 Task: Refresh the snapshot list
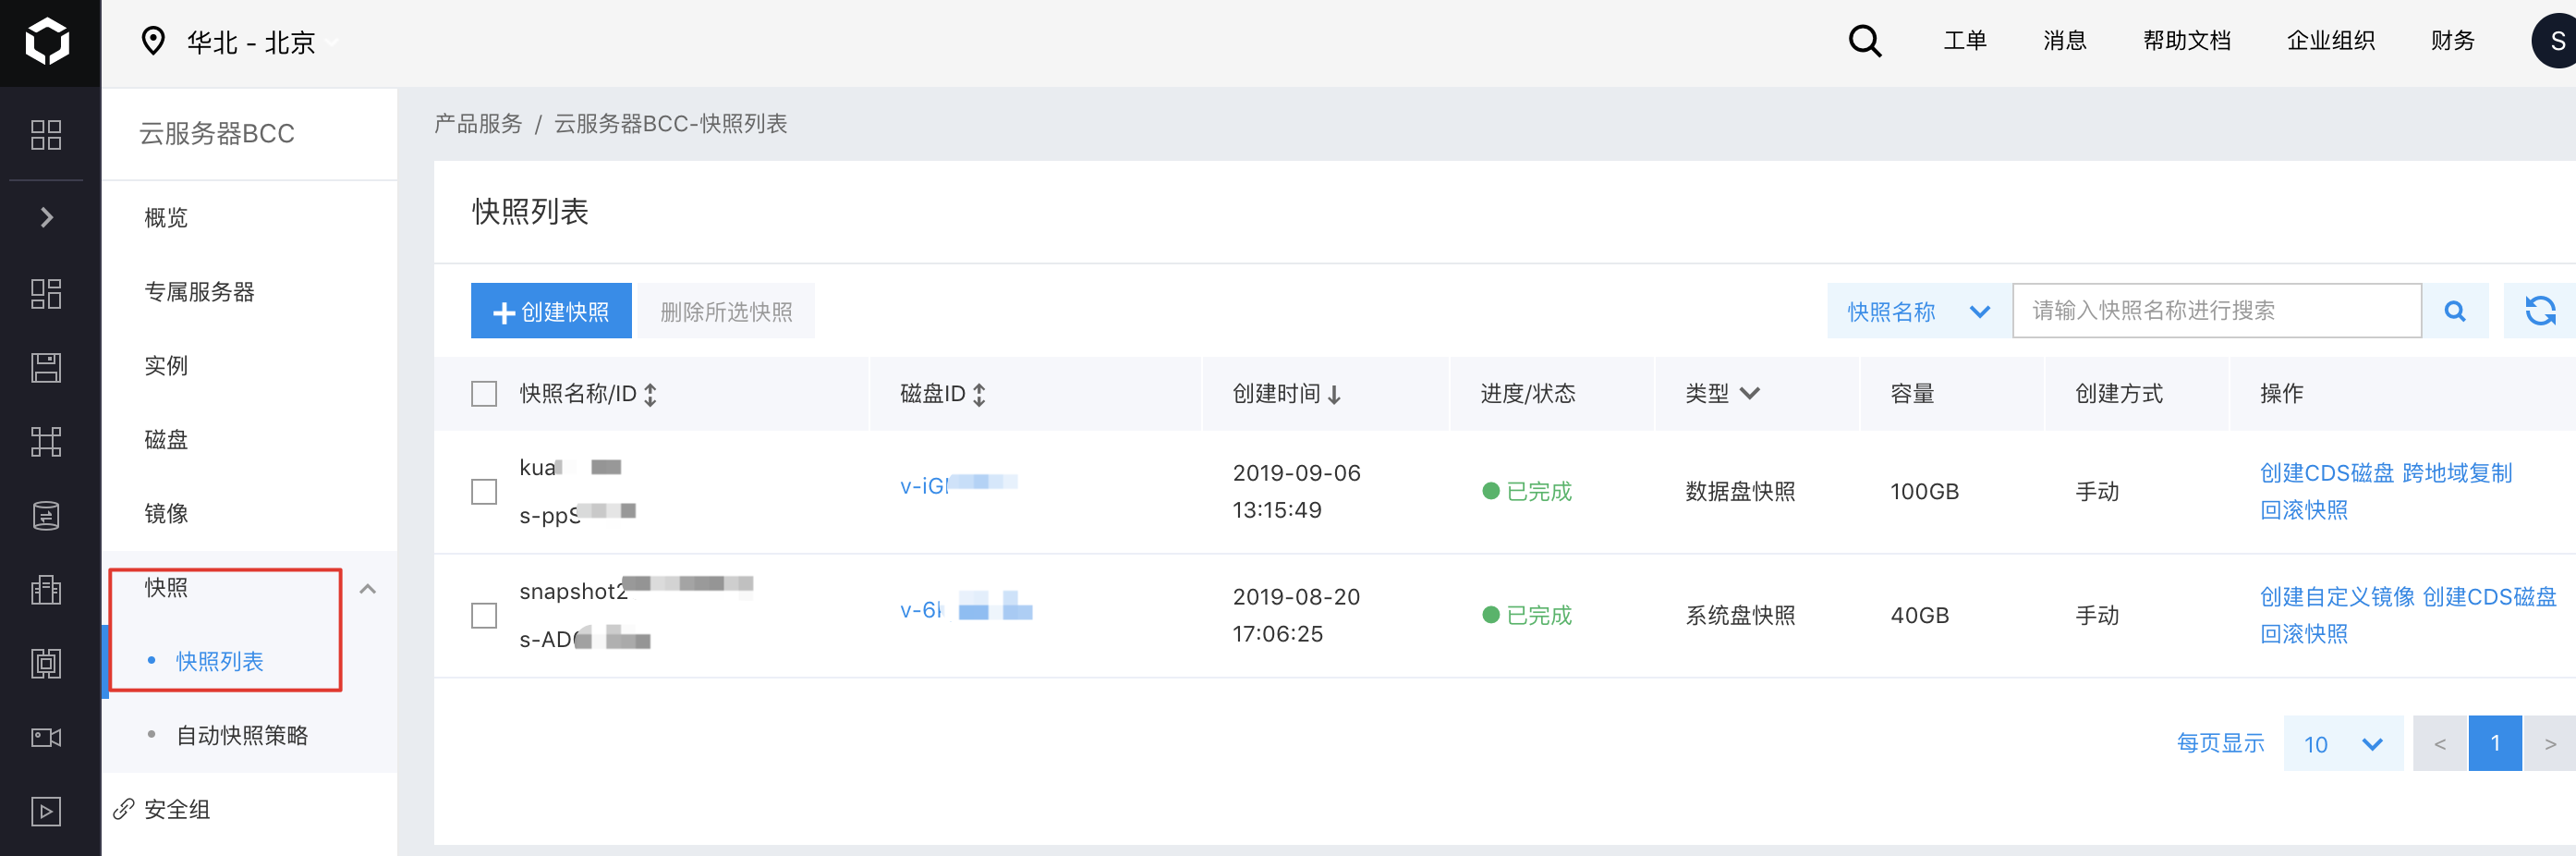(x=2540, y=311)
